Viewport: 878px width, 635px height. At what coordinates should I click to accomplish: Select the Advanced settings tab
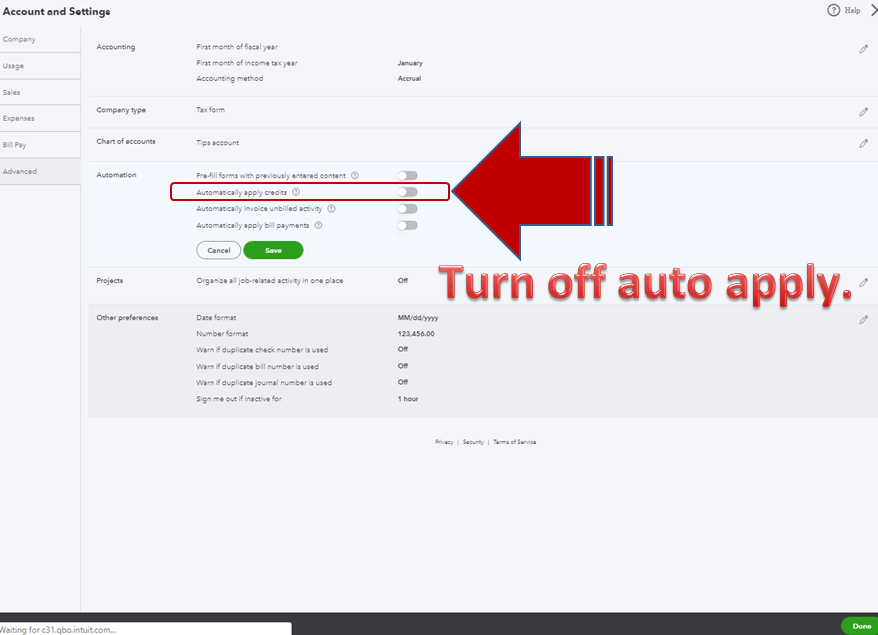point(40,171)
